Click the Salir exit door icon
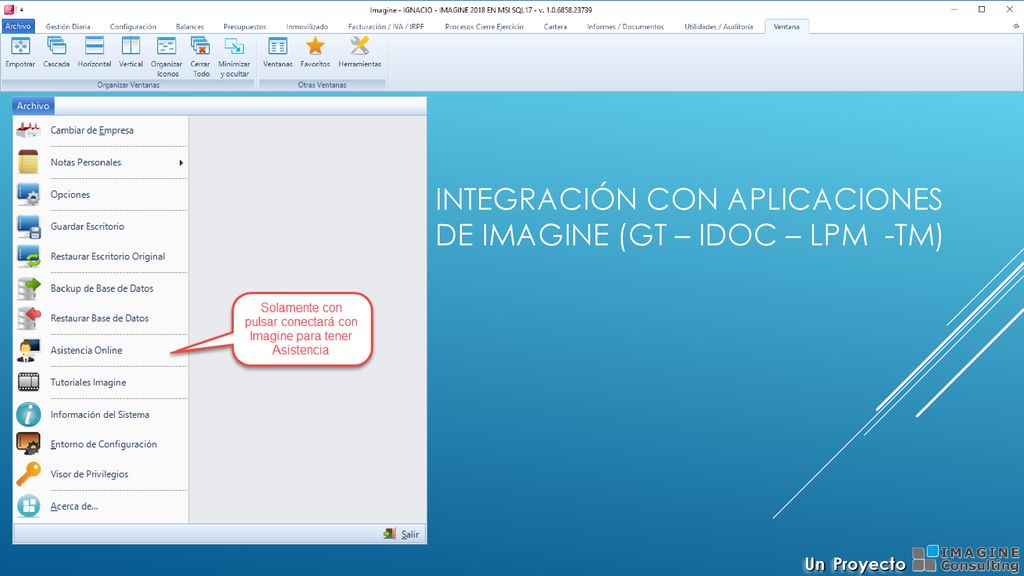1024x576 pixels. [x=390, y=534]
